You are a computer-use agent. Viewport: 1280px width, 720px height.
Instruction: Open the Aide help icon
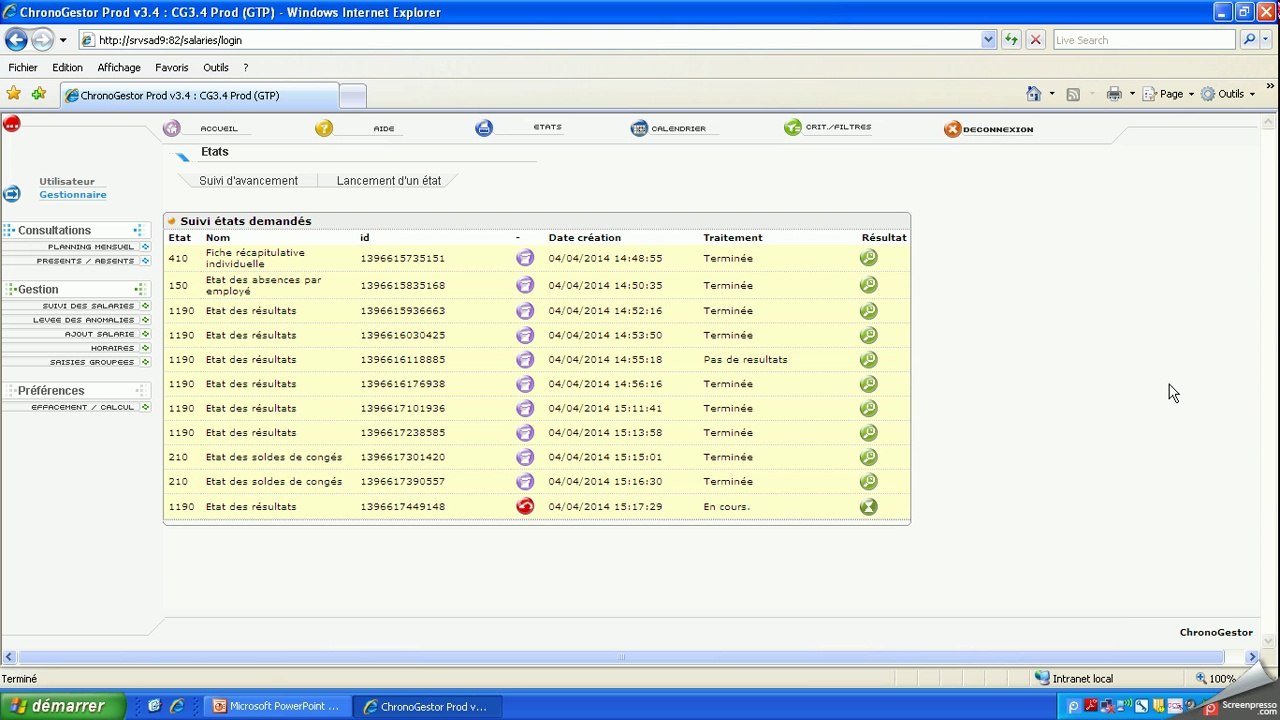(324, 129)
